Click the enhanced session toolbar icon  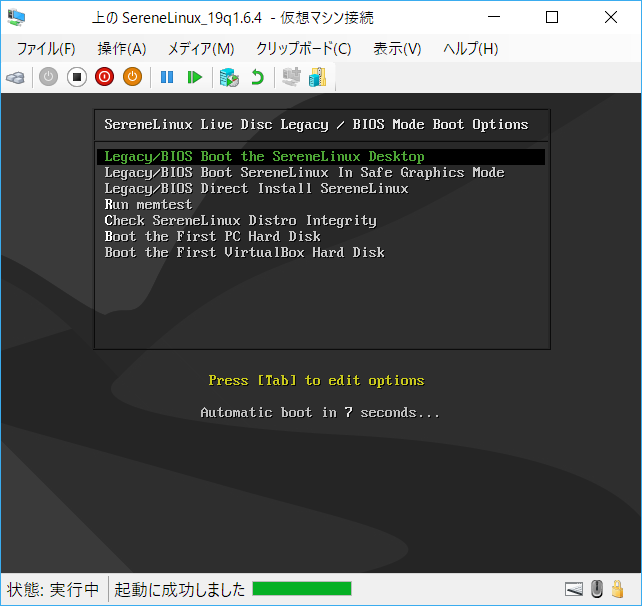pyautogui.click(x=291, y=77)
